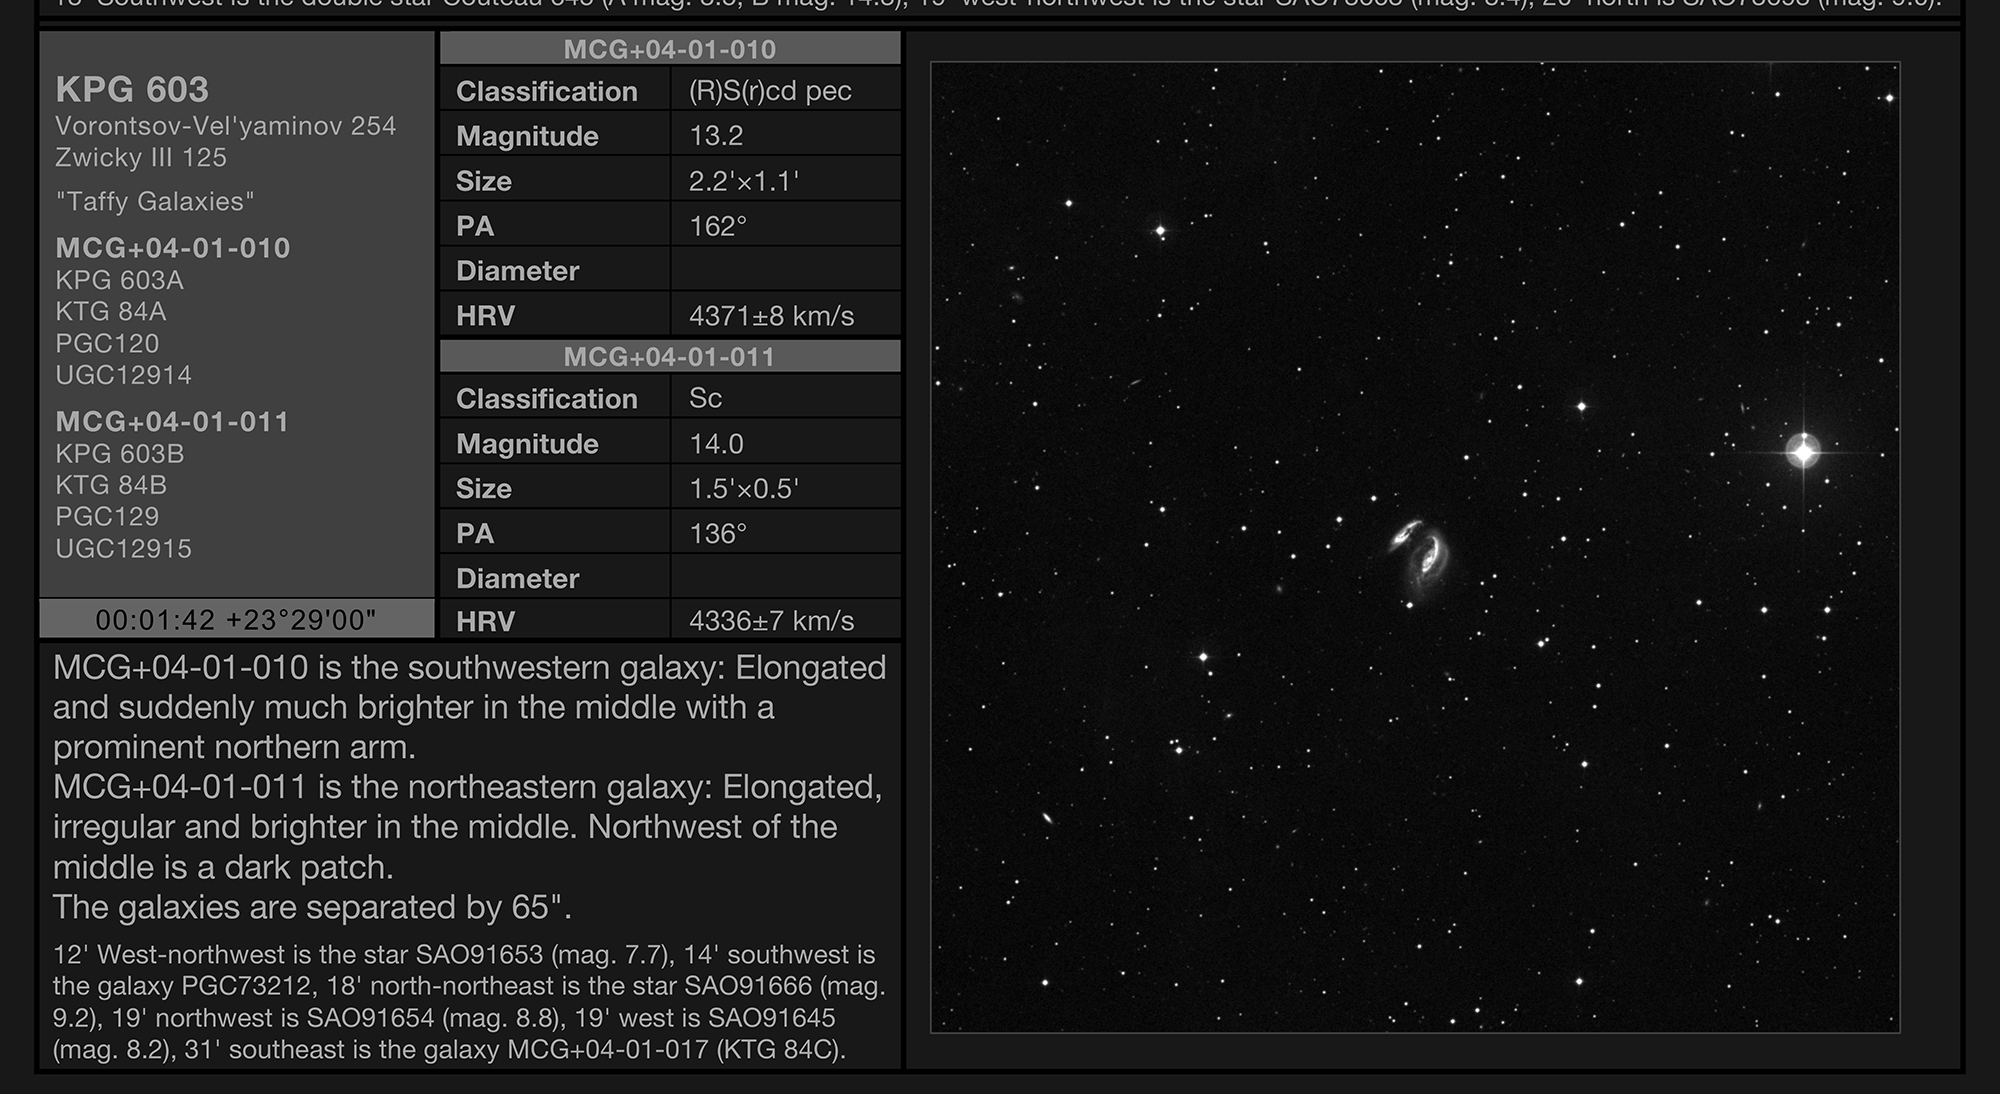Select magnitude value 13.2
This screenshot has width=2000, height=1094.
pos(716,136)
